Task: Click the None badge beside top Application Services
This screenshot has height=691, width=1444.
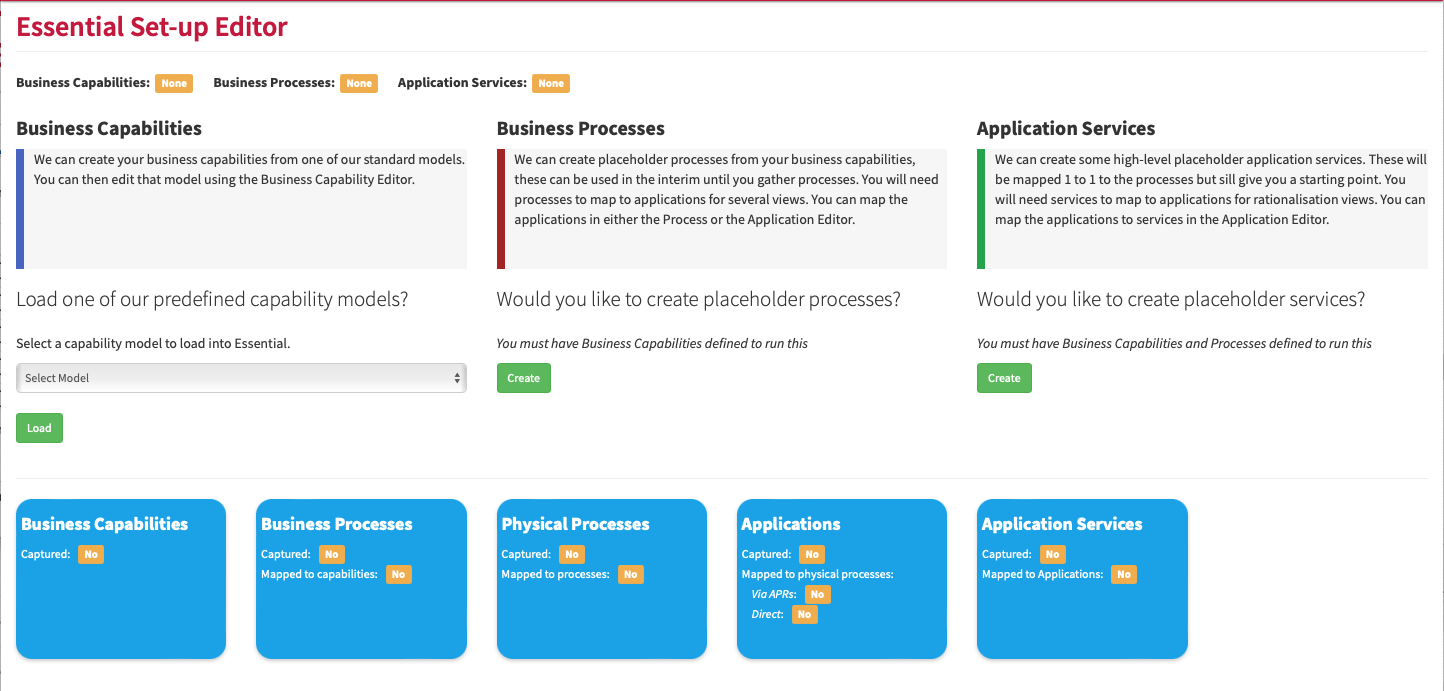Action: (551, 83)
